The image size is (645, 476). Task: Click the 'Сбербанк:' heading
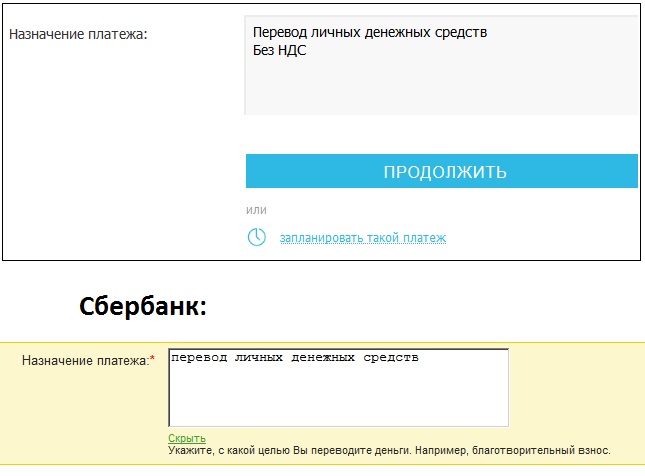coord(143,307)
